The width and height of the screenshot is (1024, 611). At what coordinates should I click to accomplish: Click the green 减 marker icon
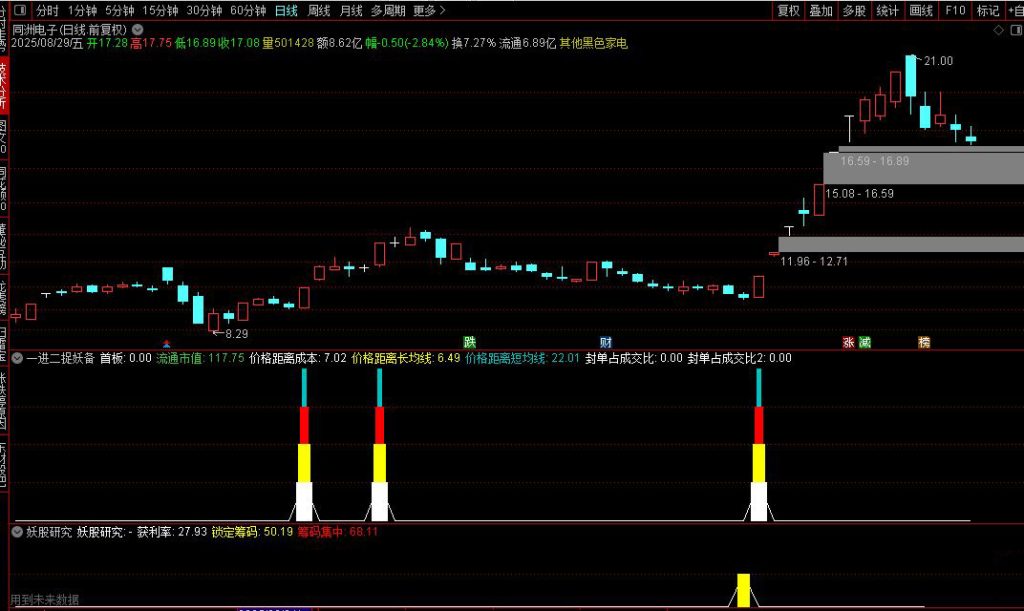(x=864, y=342)
